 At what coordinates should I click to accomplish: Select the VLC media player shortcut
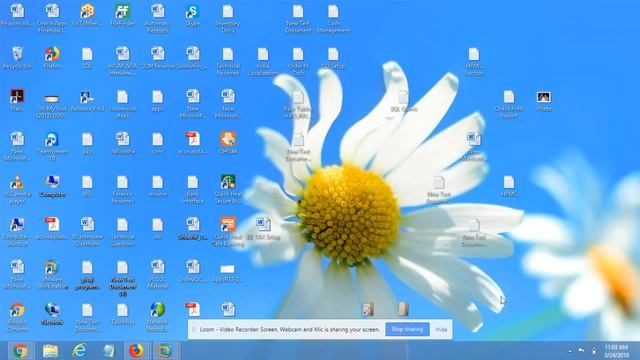[x=17, y=189]
